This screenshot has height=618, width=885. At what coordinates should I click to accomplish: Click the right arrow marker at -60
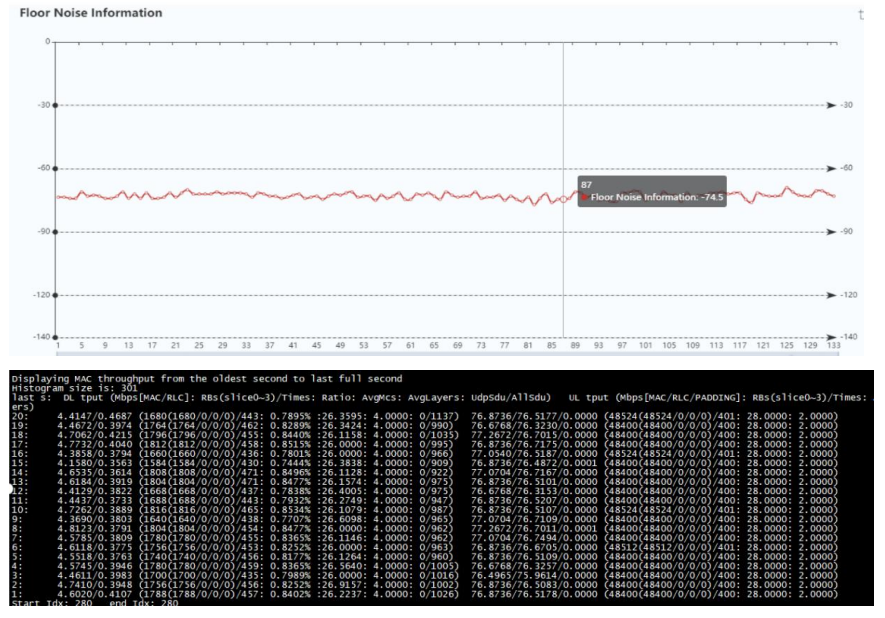click(830, 168)
